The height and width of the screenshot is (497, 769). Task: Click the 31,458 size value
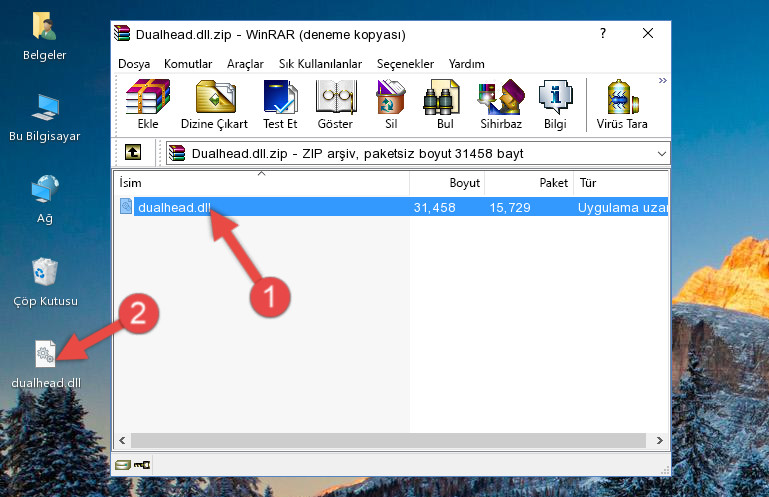(x=434, y=208)
